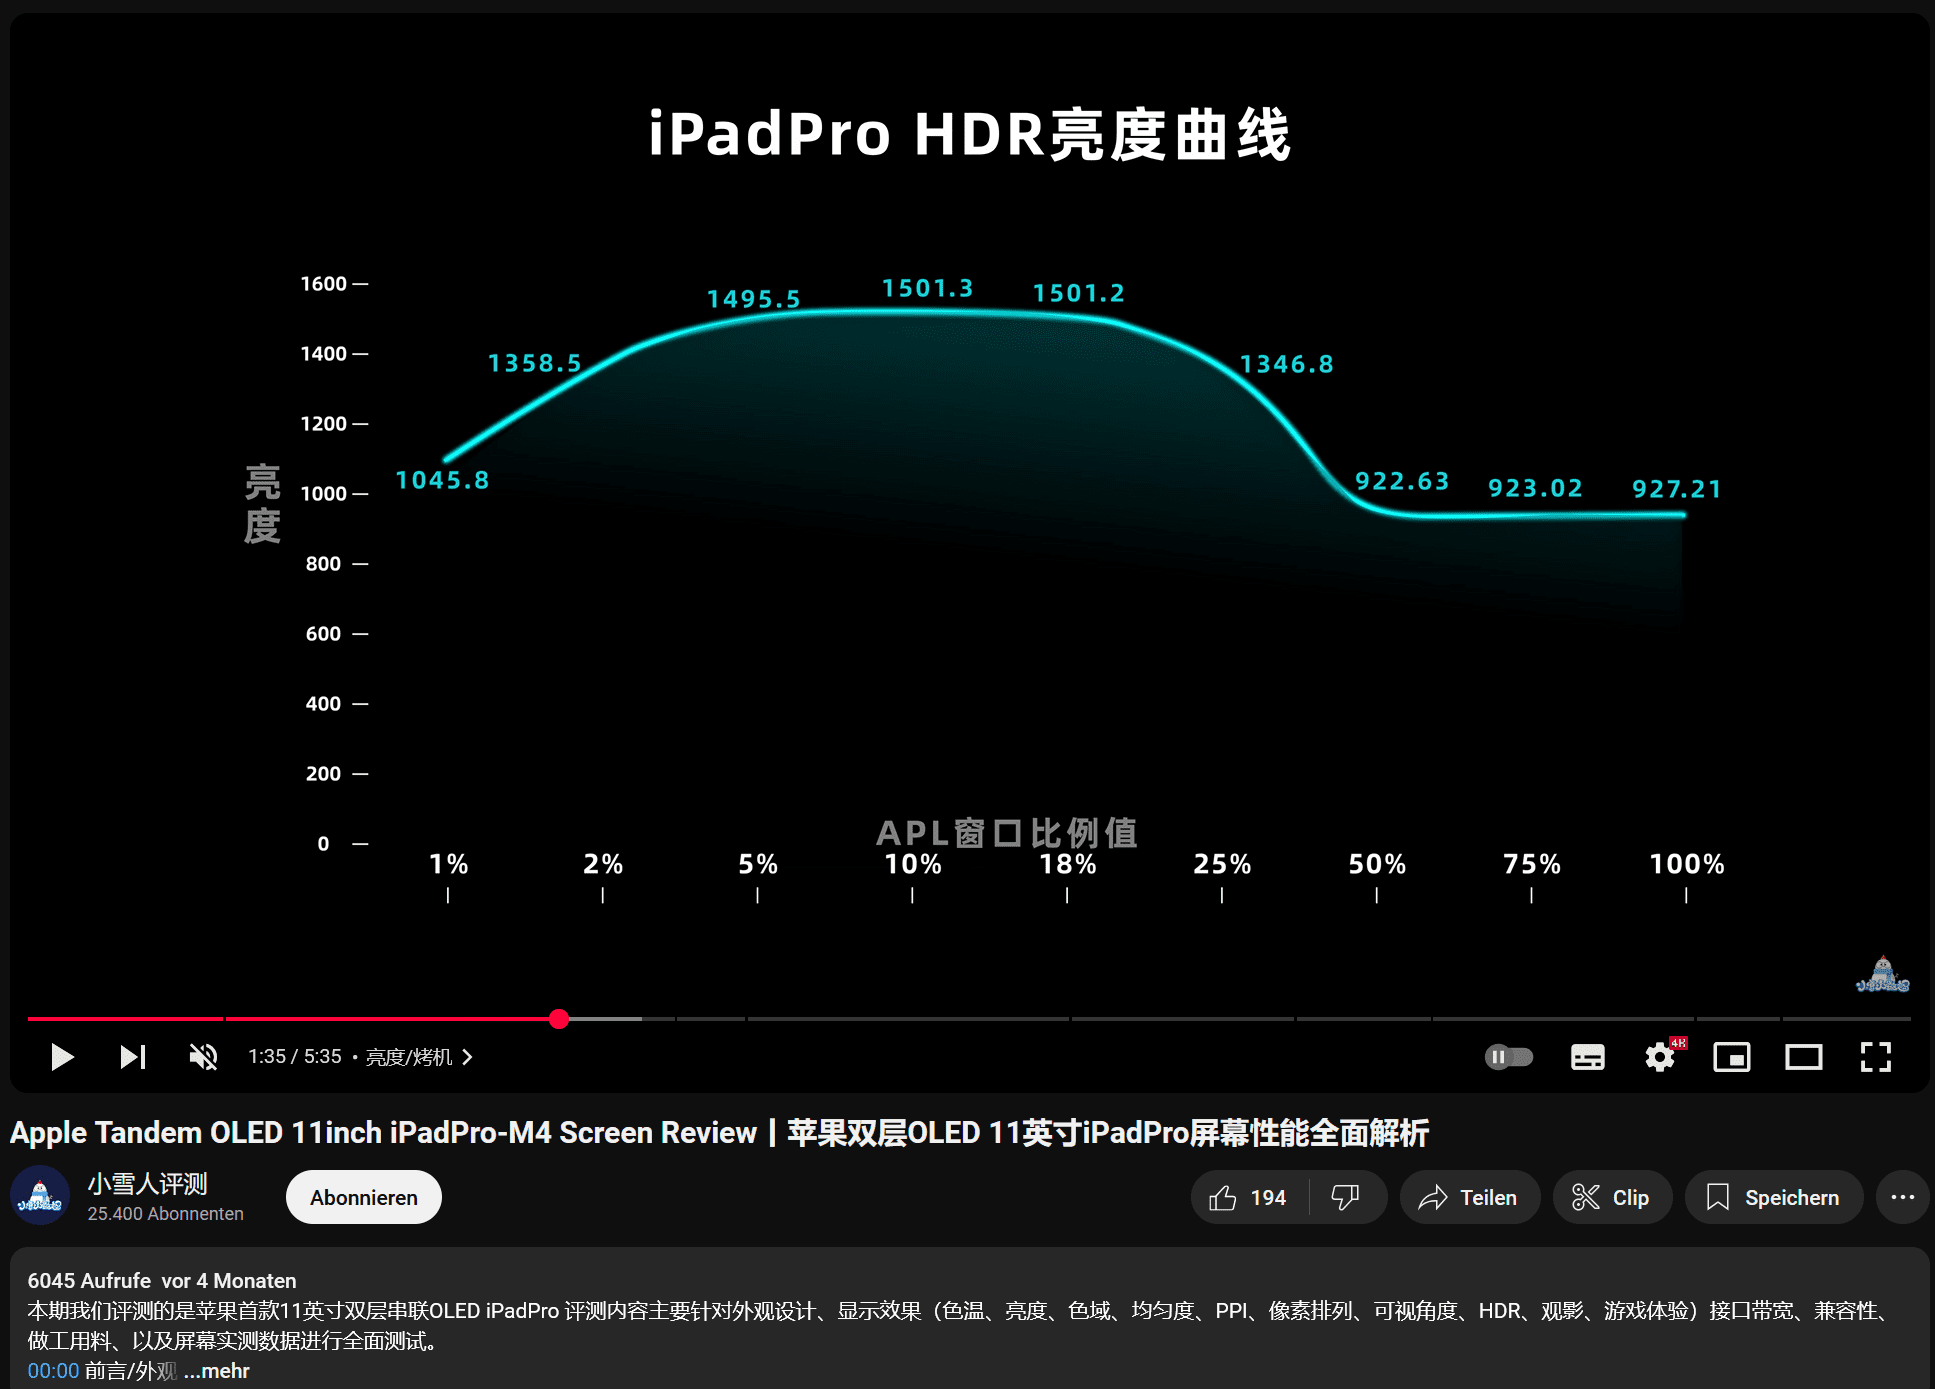This screenshot has width=1935, height=1389.
Task: Click the video title text
Action: coord(719,1132)
